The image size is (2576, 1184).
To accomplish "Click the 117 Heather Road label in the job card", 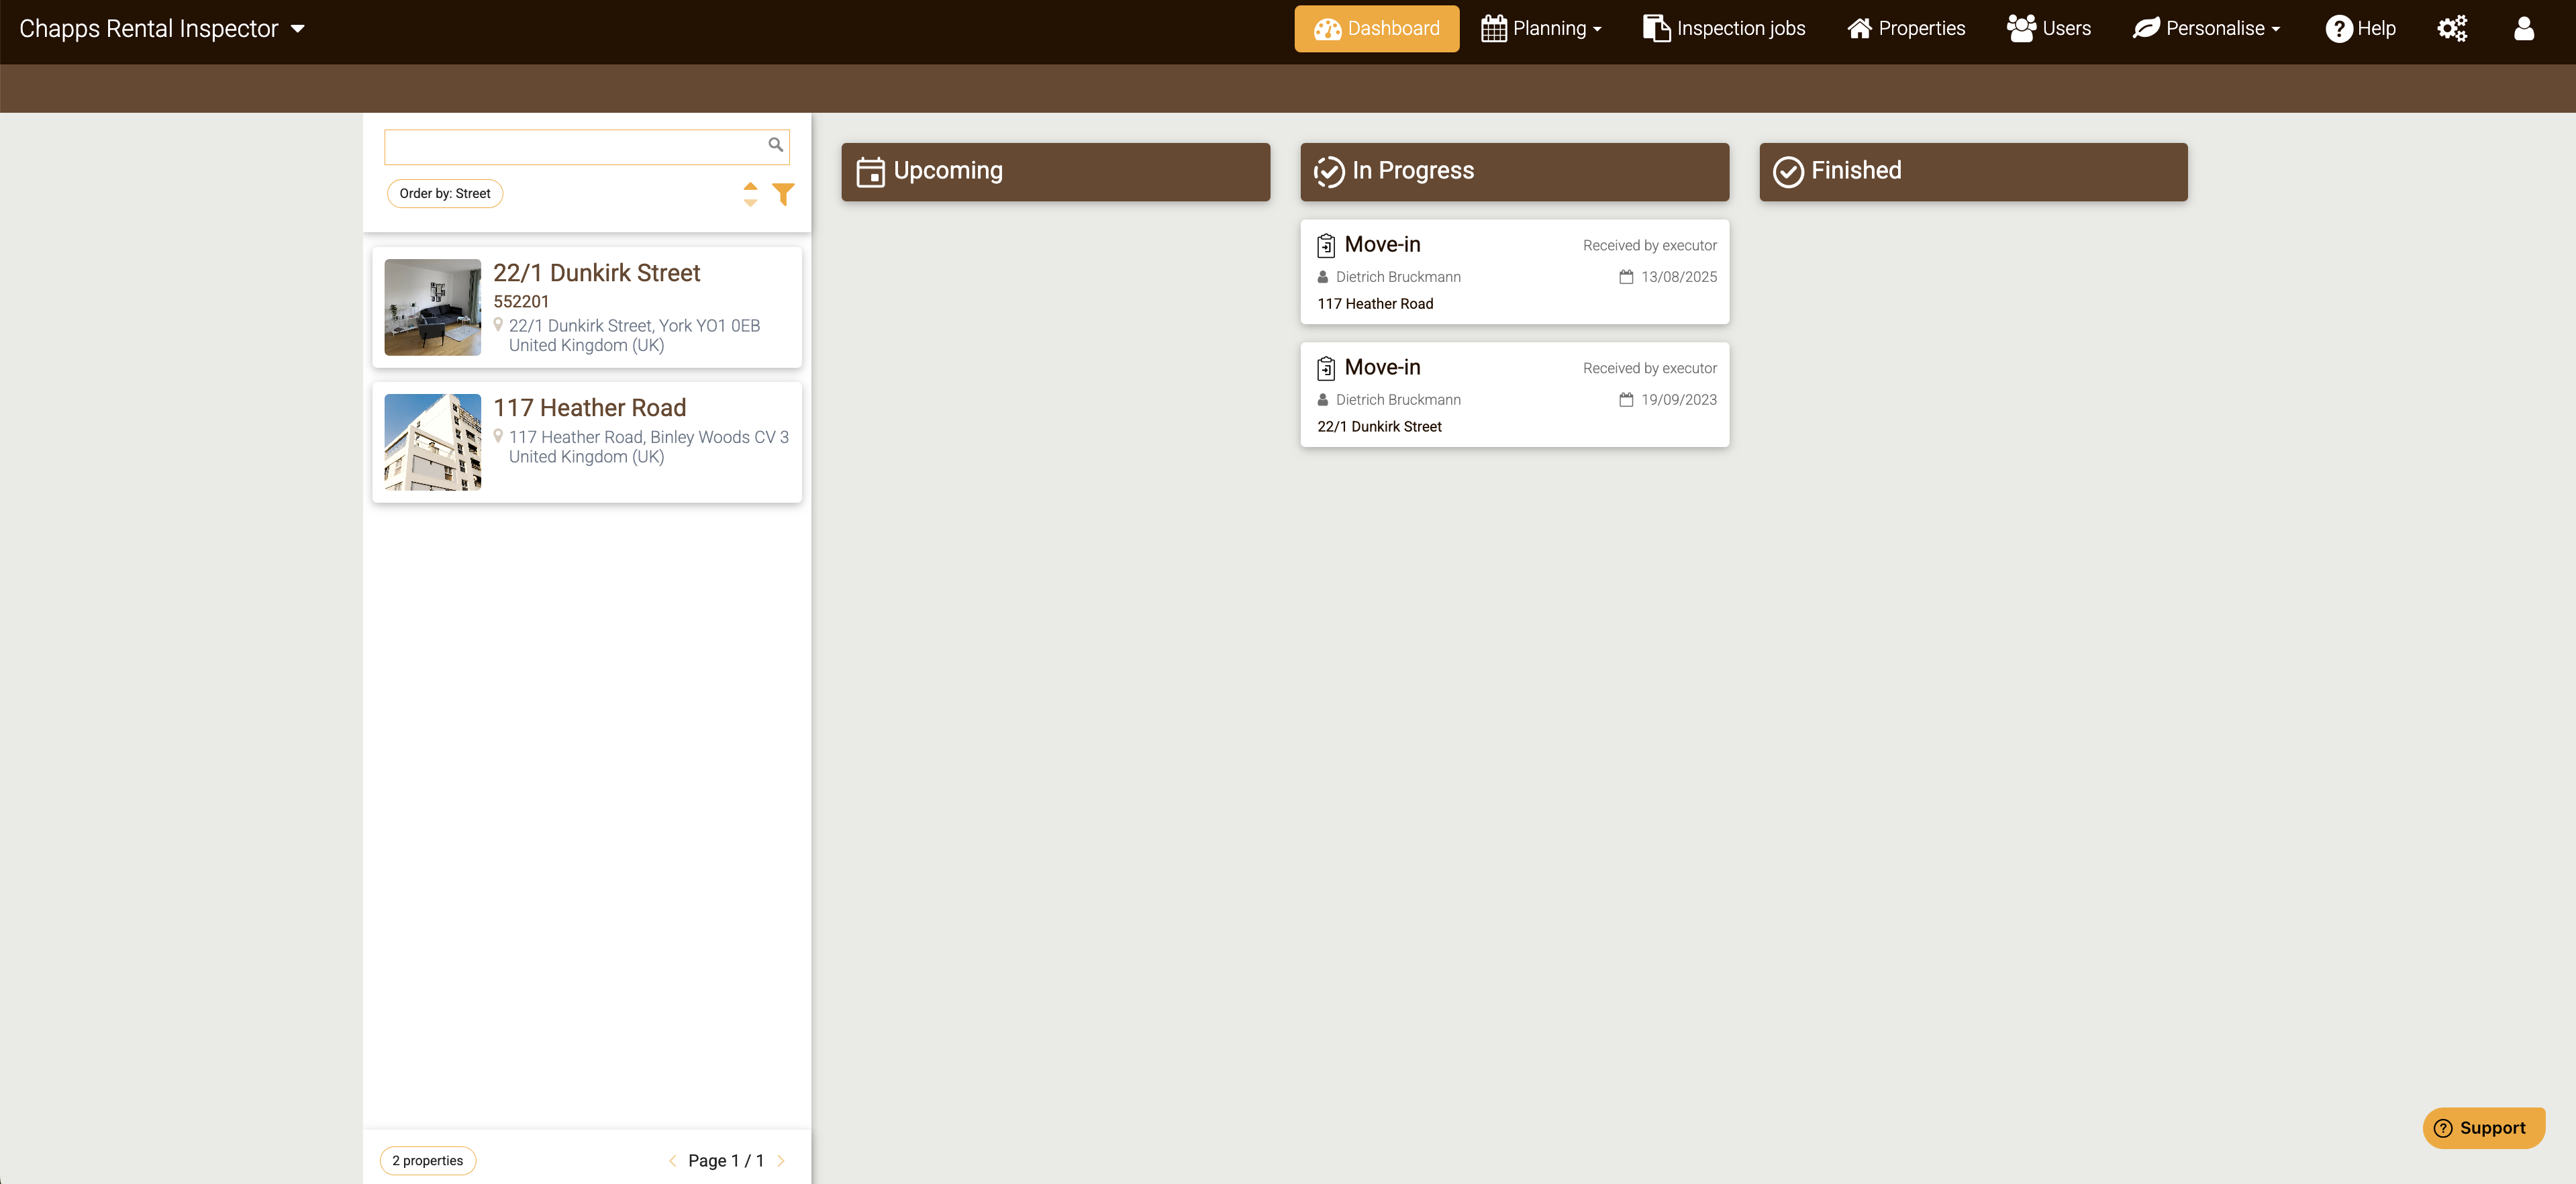I will [x=1375, y=304].
